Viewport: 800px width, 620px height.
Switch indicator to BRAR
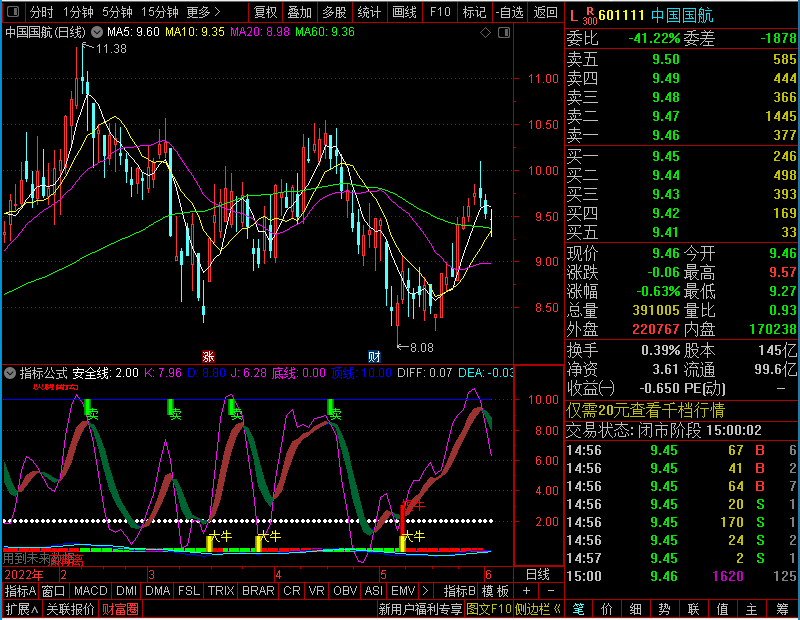click(258, 591)
